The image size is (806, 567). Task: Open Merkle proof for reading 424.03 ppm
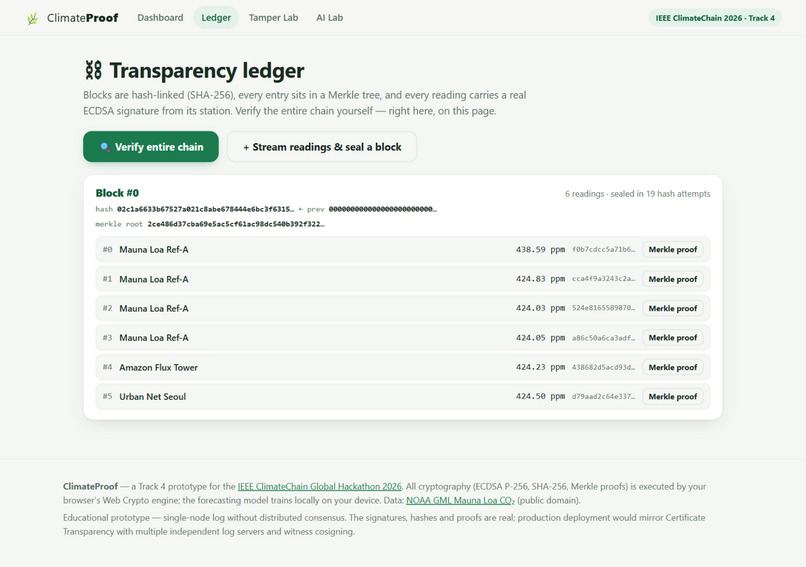pyautogui.click(x=672, y=308)
